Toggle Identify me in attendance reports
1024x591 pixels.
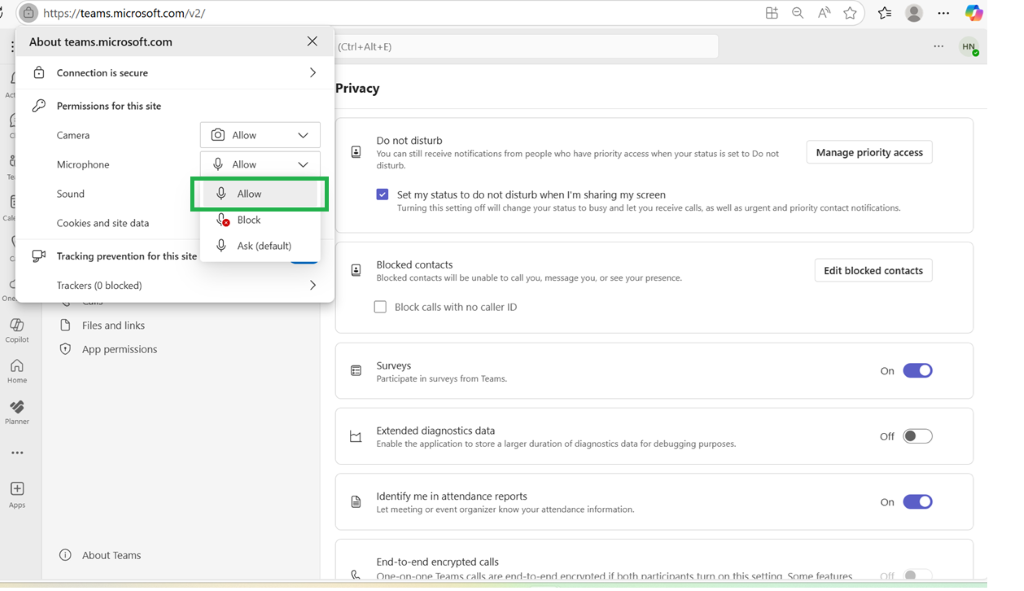point(918,502)
